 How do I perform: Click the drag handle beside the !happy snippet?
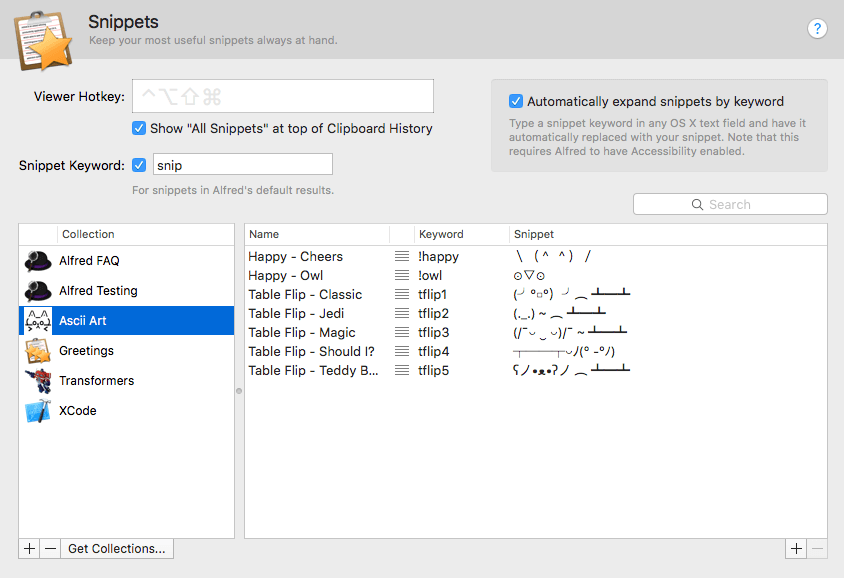point(400,256)
